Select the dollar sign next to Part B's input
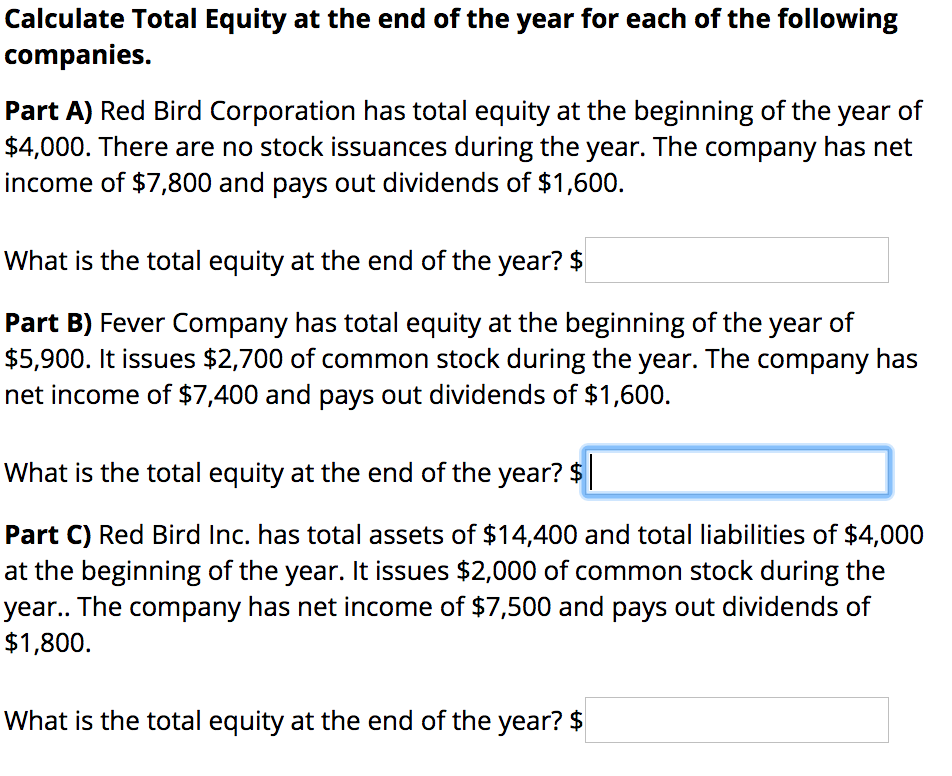This screenshot has height=776, width=952. (x=577, y=472)
